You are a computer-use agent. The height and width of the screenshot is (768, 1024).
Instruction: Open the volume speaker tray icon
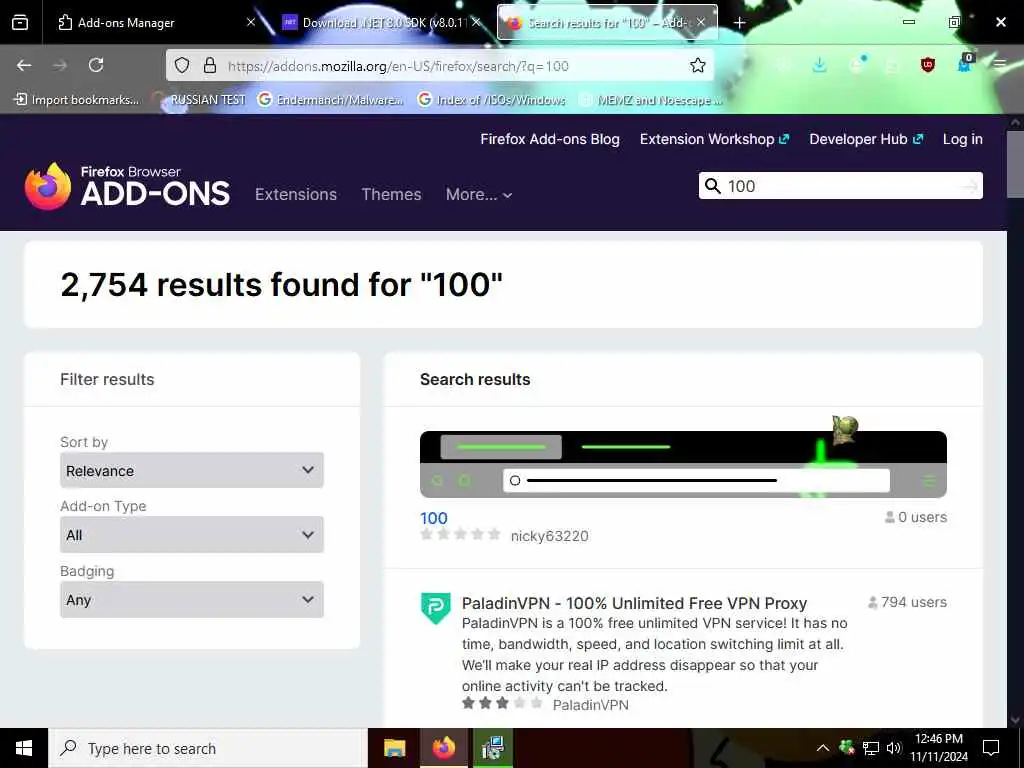(x=894, y=748)
